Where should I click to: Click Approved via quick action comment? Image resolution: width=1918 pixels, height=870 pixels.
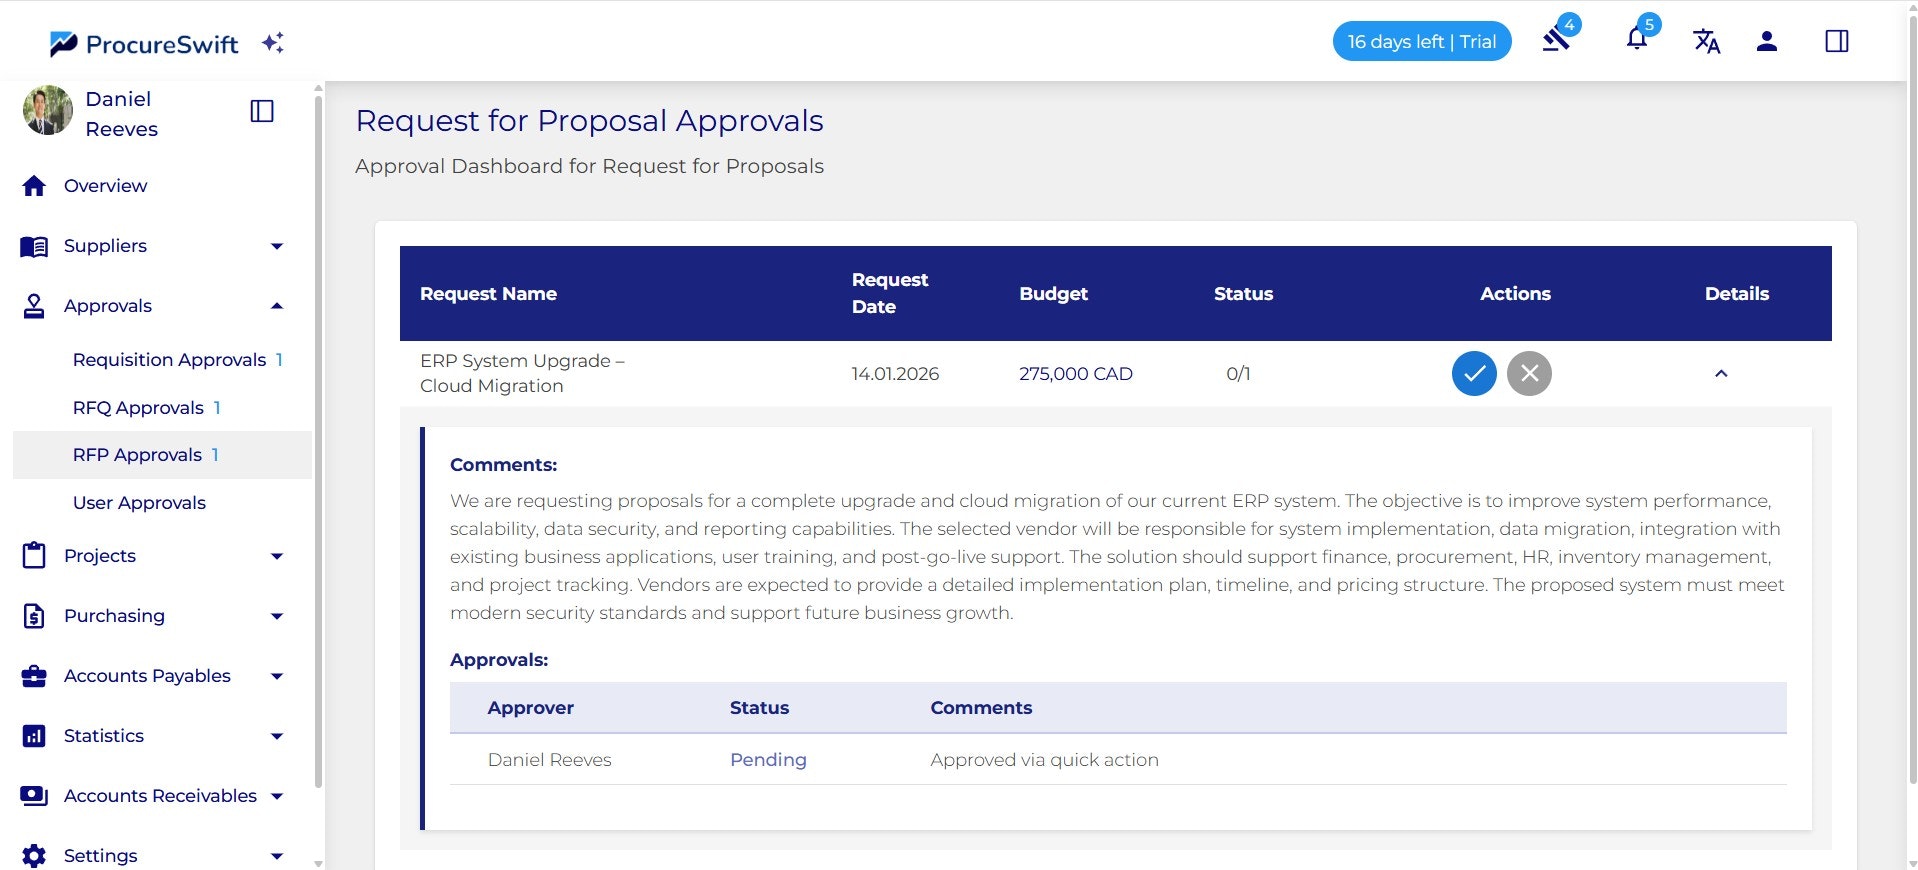[1044, 760]
